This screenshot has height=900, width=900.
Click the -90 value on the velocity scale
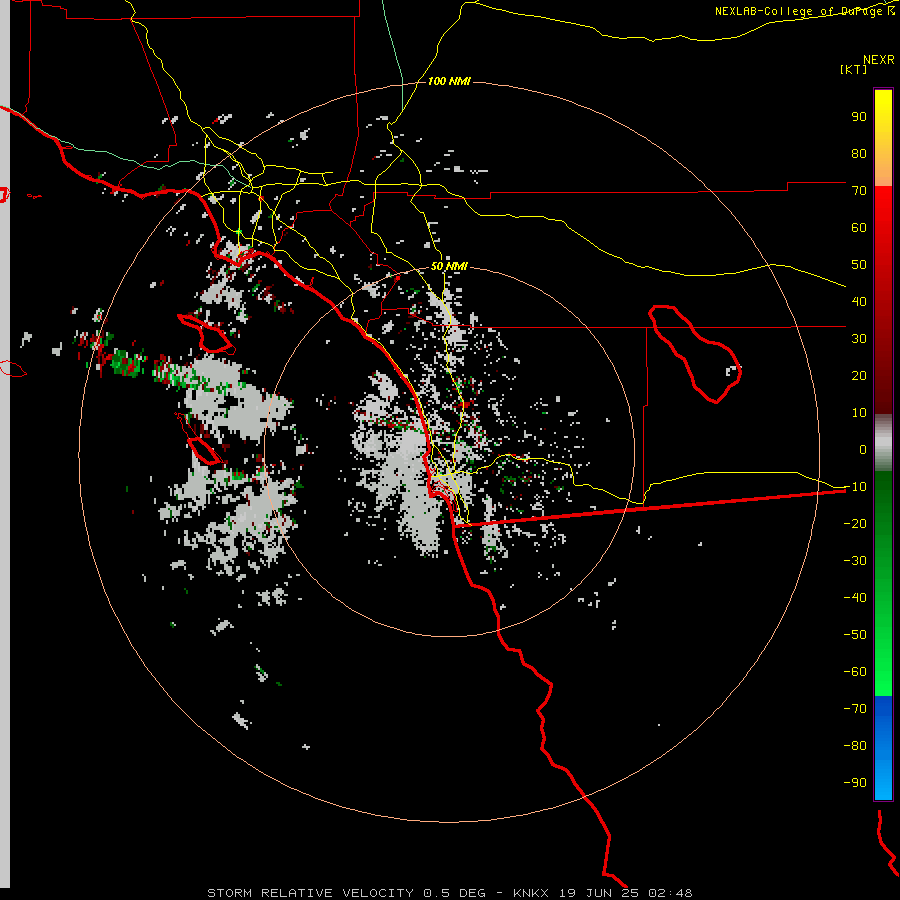tap(855, 783)
